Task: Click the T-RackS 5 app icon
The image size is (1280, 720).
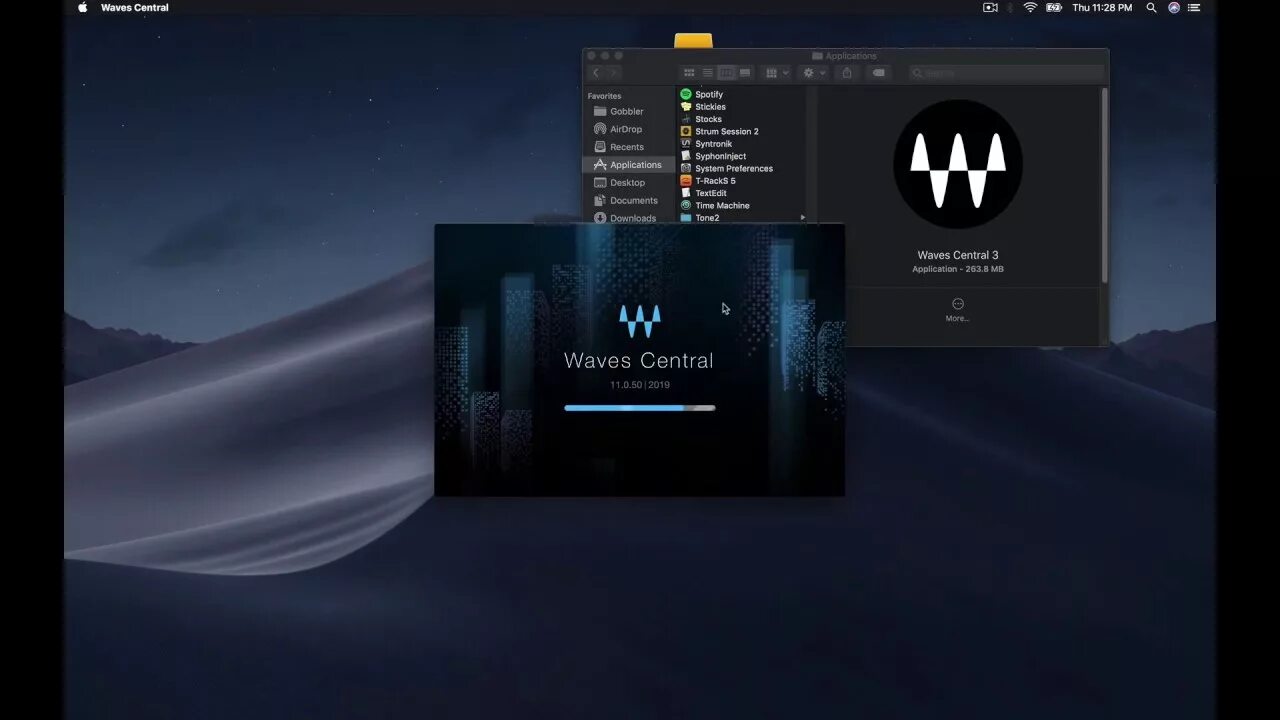Action: pos(686,181)
